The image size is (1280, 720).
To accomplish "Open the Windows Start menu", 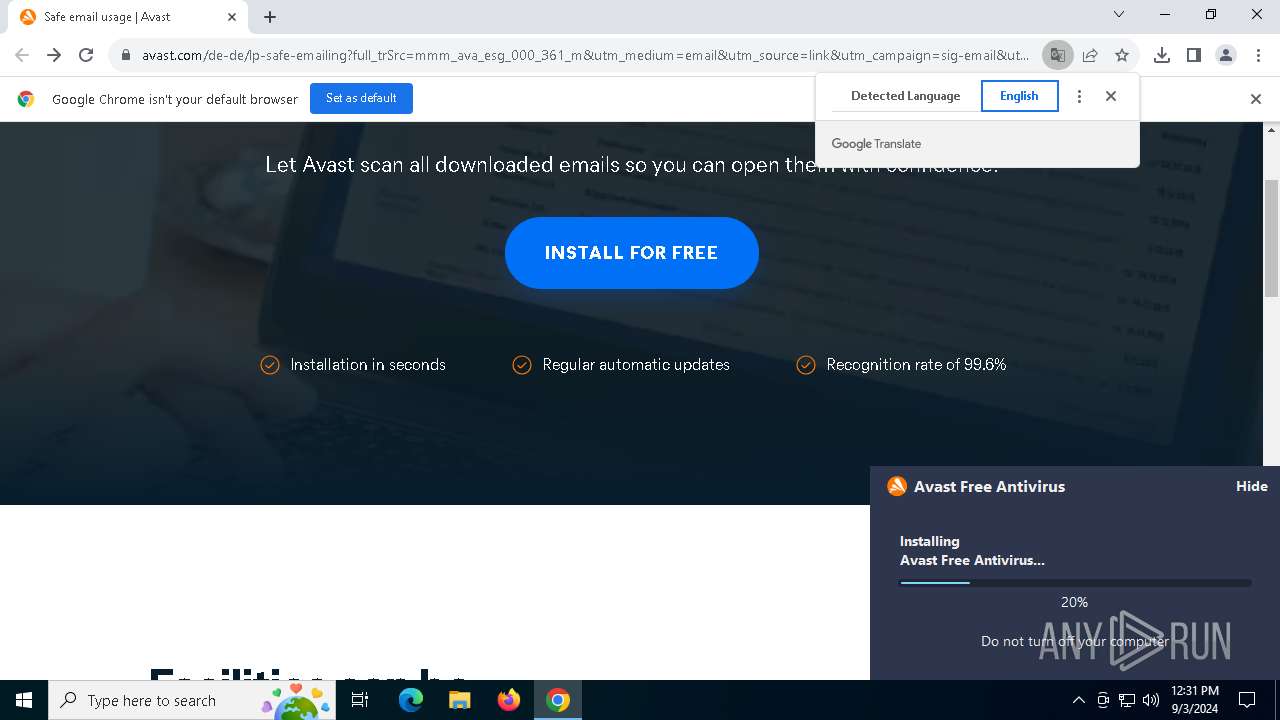I will click(24, 700).
